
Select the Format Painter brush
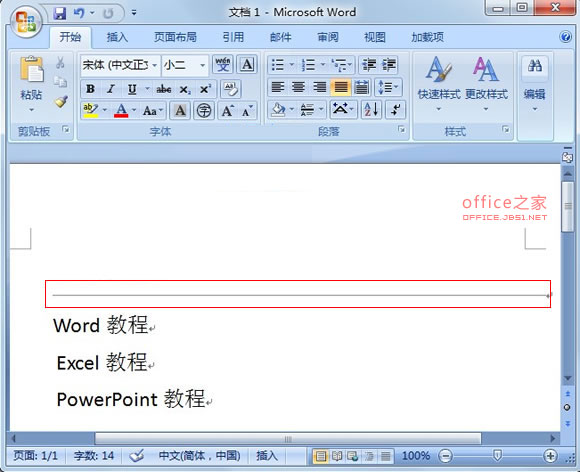[x=61, y=101]
